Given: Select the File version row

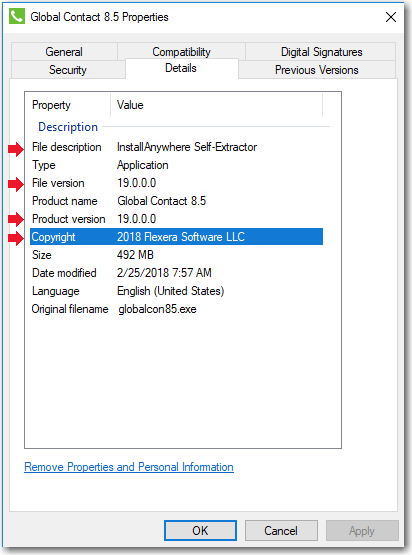Looking at the screenshot, I should pyautogui.click(x=177, y=183).
